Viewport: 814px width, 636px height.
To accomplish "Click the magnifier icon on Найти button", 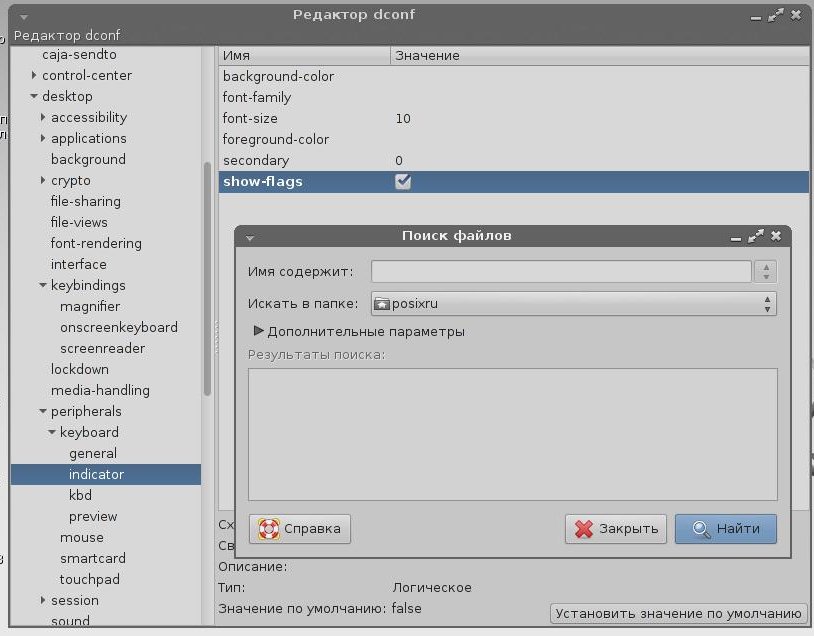I will click(x=701, y=529).
